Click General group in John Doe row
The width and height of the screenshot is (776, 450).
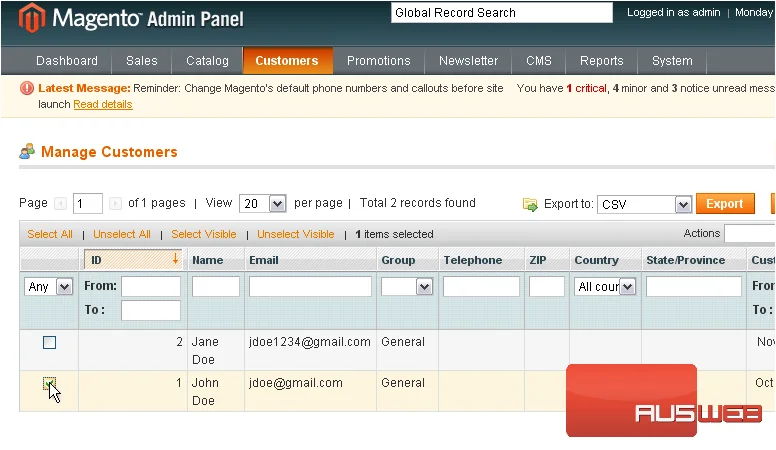[403, 383]
